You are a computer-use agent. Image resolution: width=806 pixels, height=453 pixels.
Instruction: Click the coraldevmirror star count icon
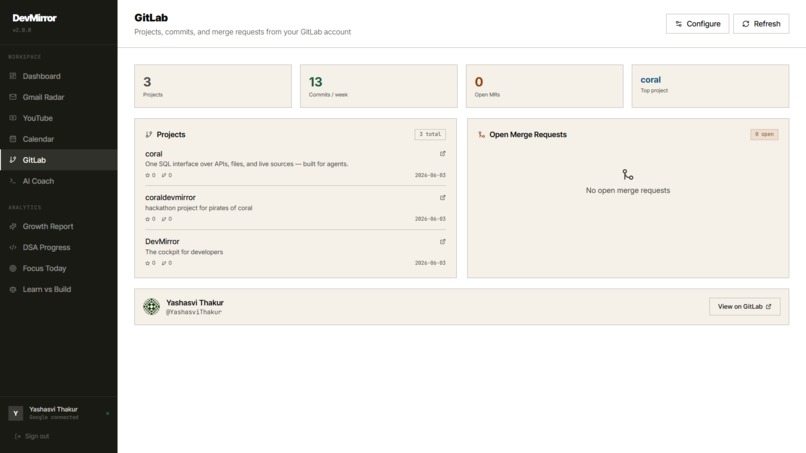point(148,219)
